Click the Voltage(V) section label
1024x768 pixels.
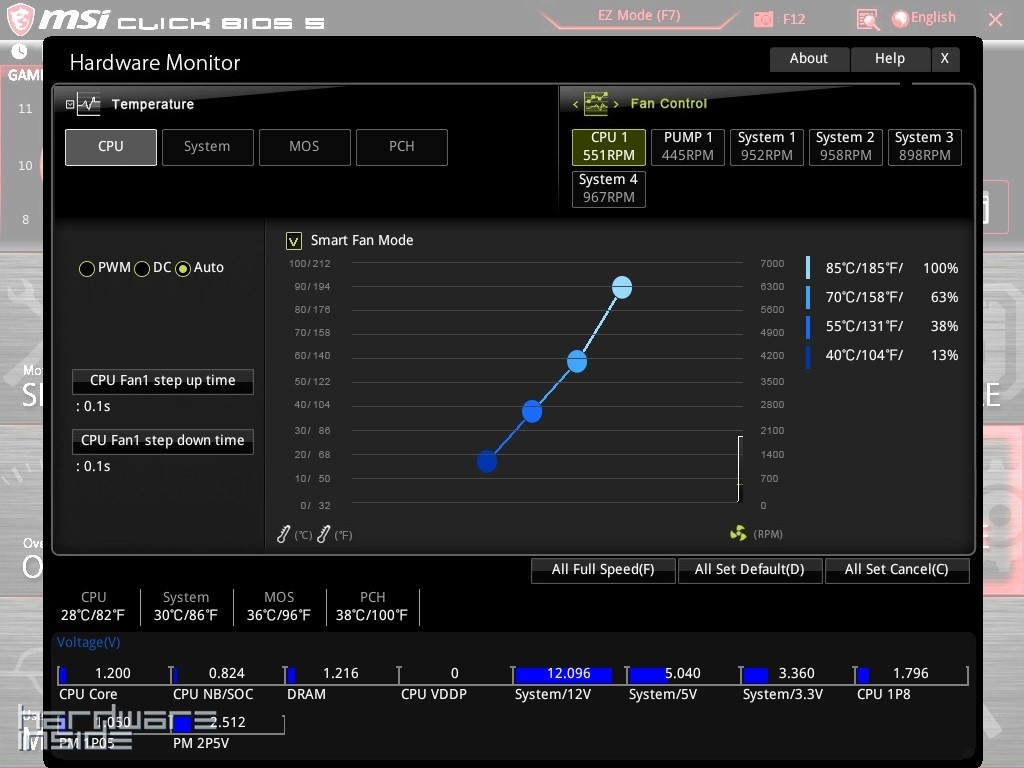point(88,643)
